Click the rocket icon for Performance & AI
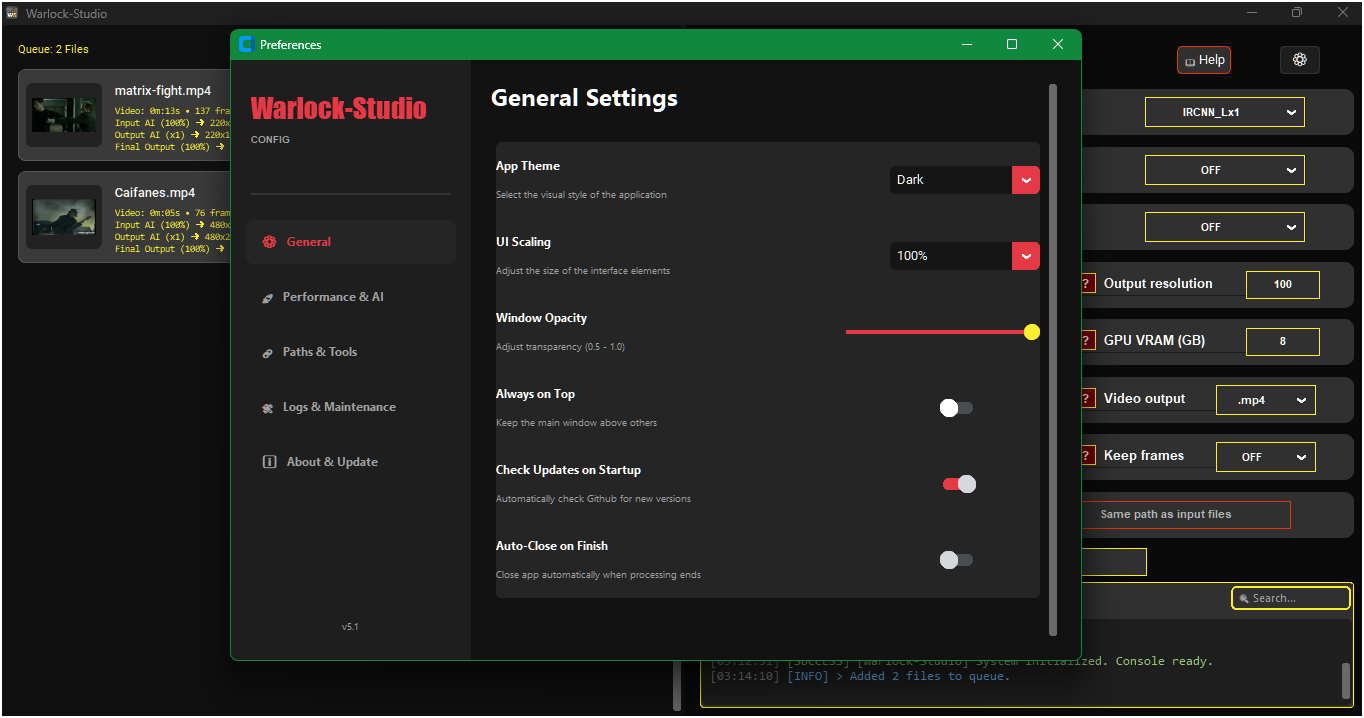Screen dimensions: 1364x718 267,298
